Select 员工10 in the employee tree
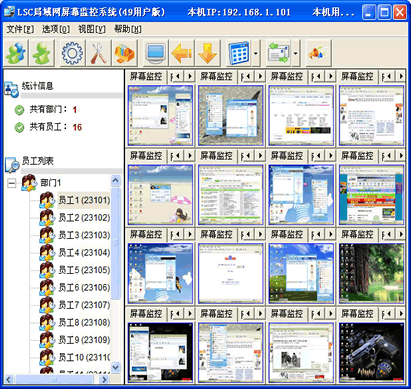The width and height of the screenshot is (411, 389). tap(84, 357)
